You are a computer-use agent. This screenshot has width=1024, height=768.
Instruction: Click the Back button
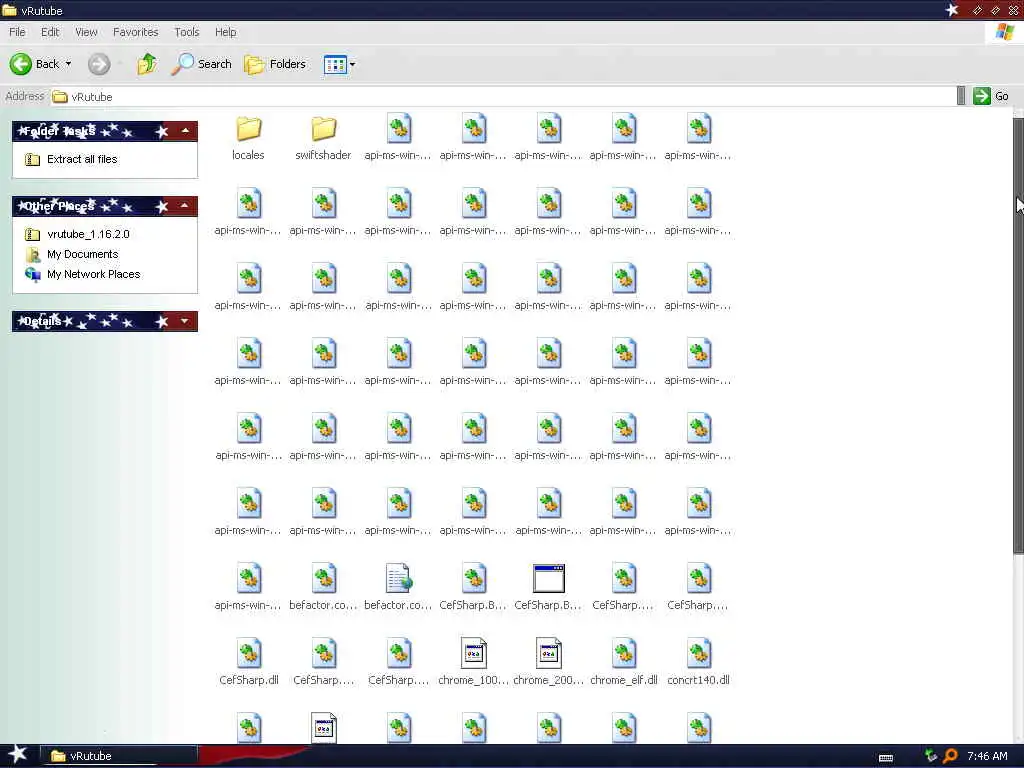[35, 64]
